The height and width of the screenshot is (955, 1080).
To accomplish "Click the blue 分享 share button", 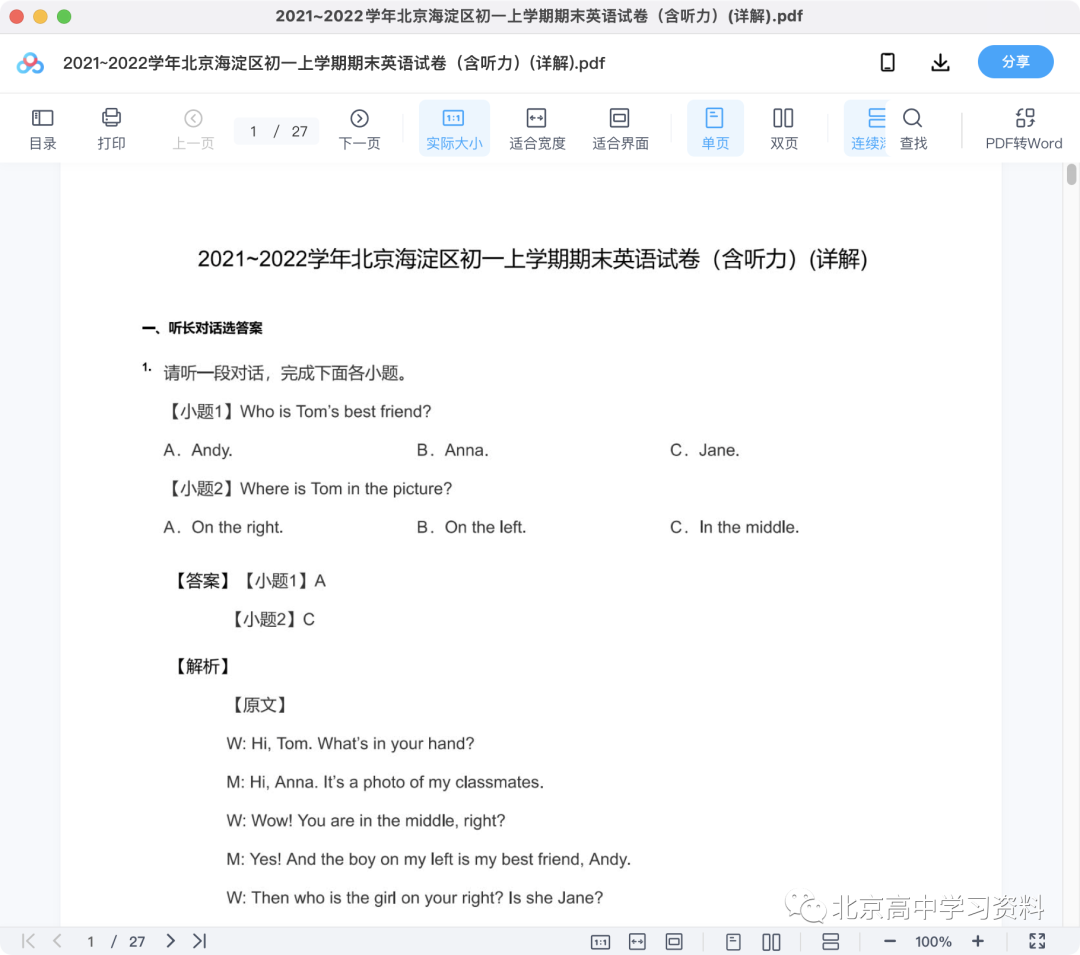I will (x=1015, y=62).
